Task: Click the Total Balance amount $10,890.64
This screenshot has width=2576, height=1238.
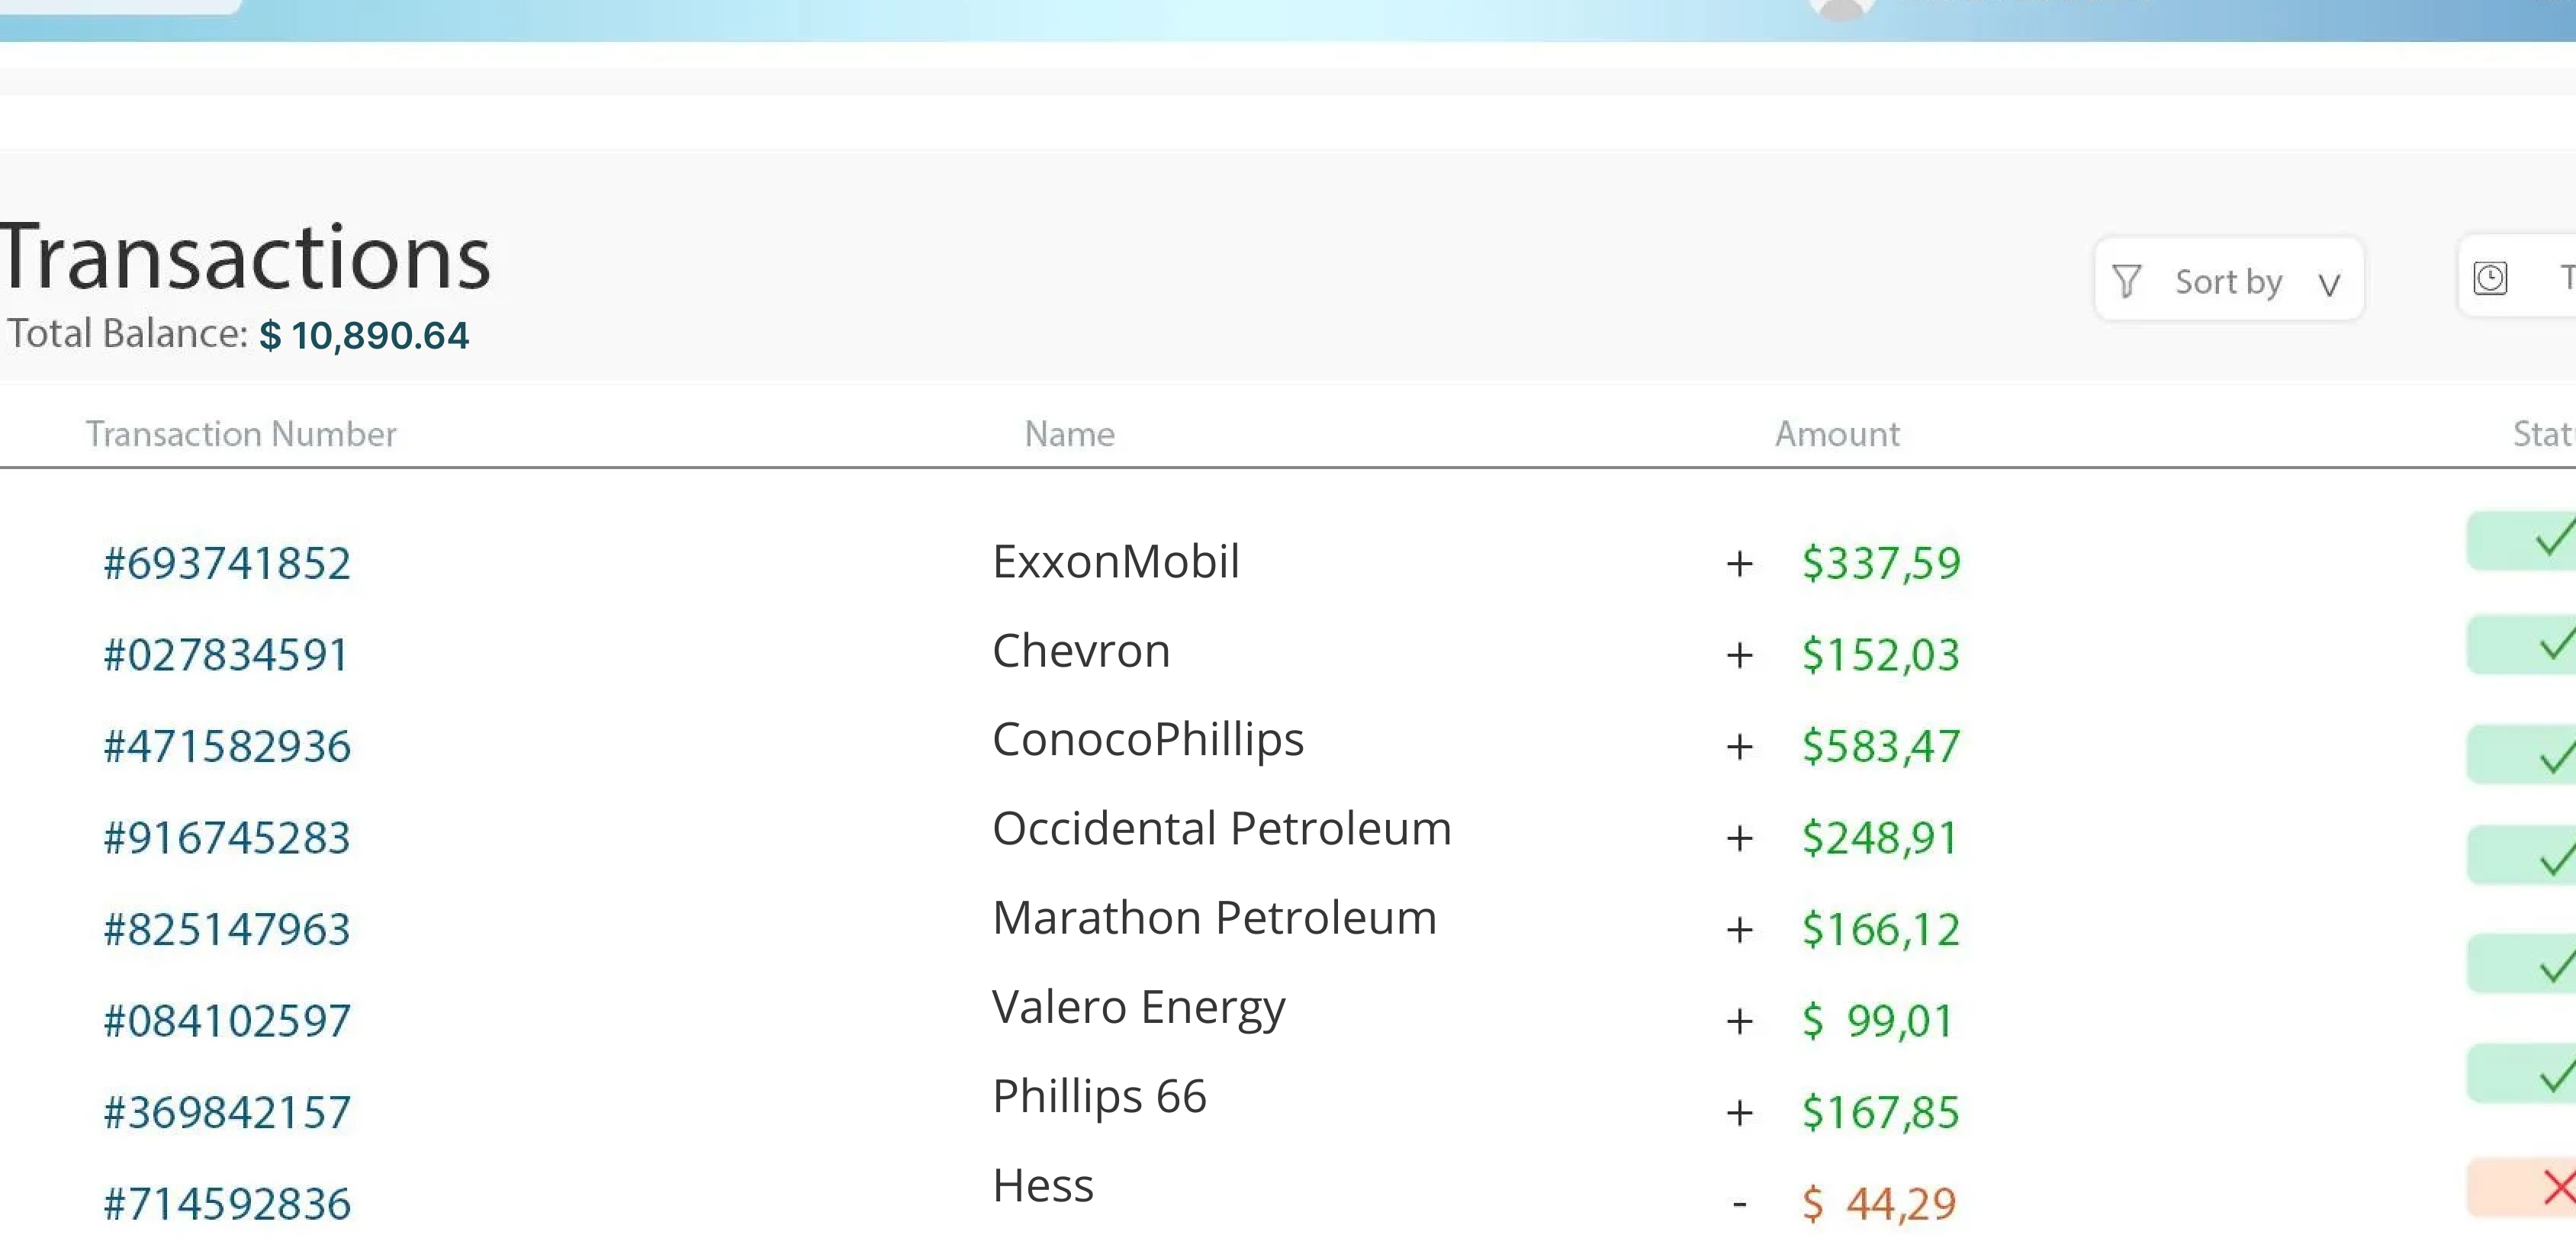Action: pyautogui.click(x=364, y=335)
